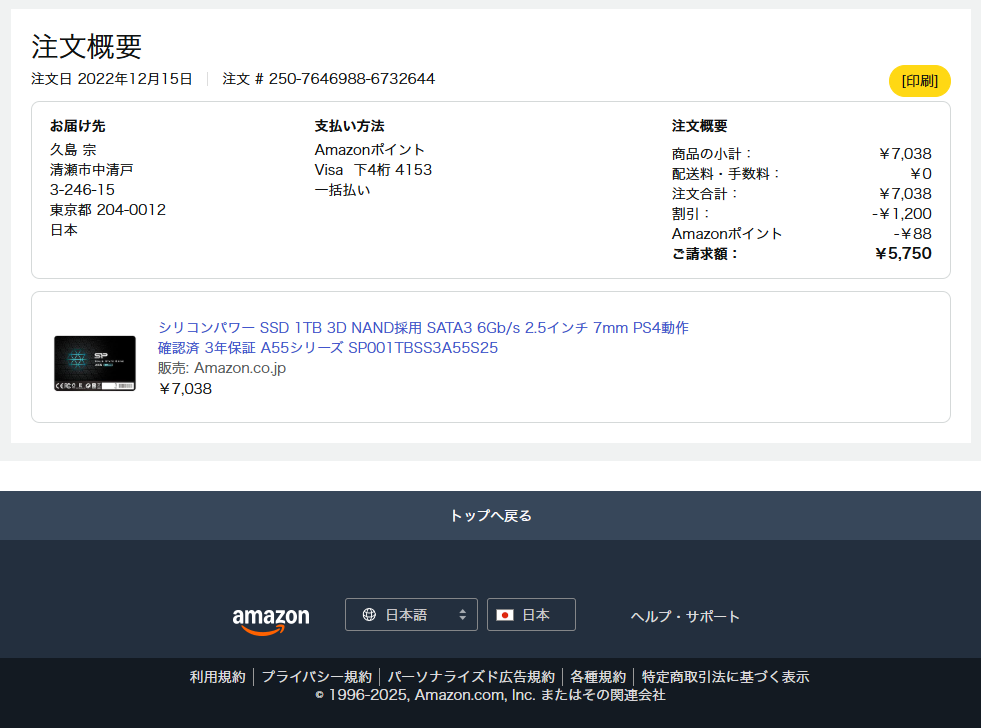The image size is (981, 728).
Task: Open the プライバシー規約 footer link
Action: tap(316, 677)
